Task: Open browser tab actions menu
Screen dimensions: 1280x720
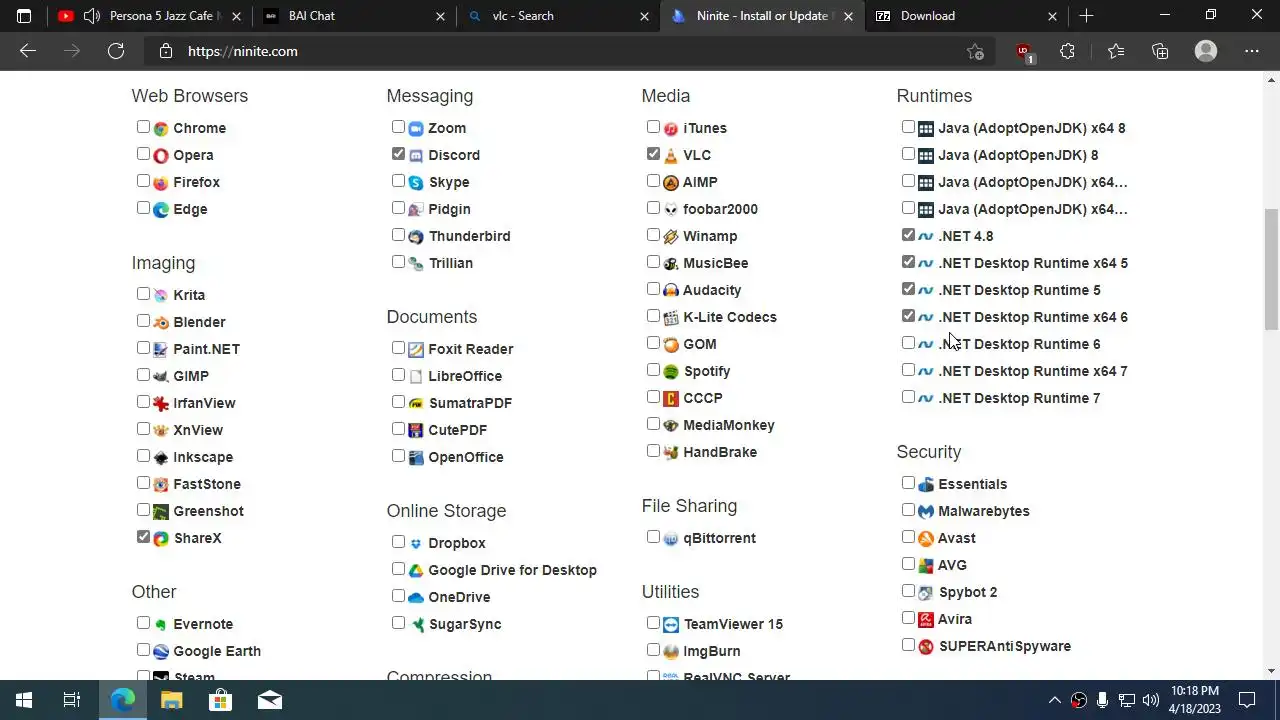Action: click(24, 16)
